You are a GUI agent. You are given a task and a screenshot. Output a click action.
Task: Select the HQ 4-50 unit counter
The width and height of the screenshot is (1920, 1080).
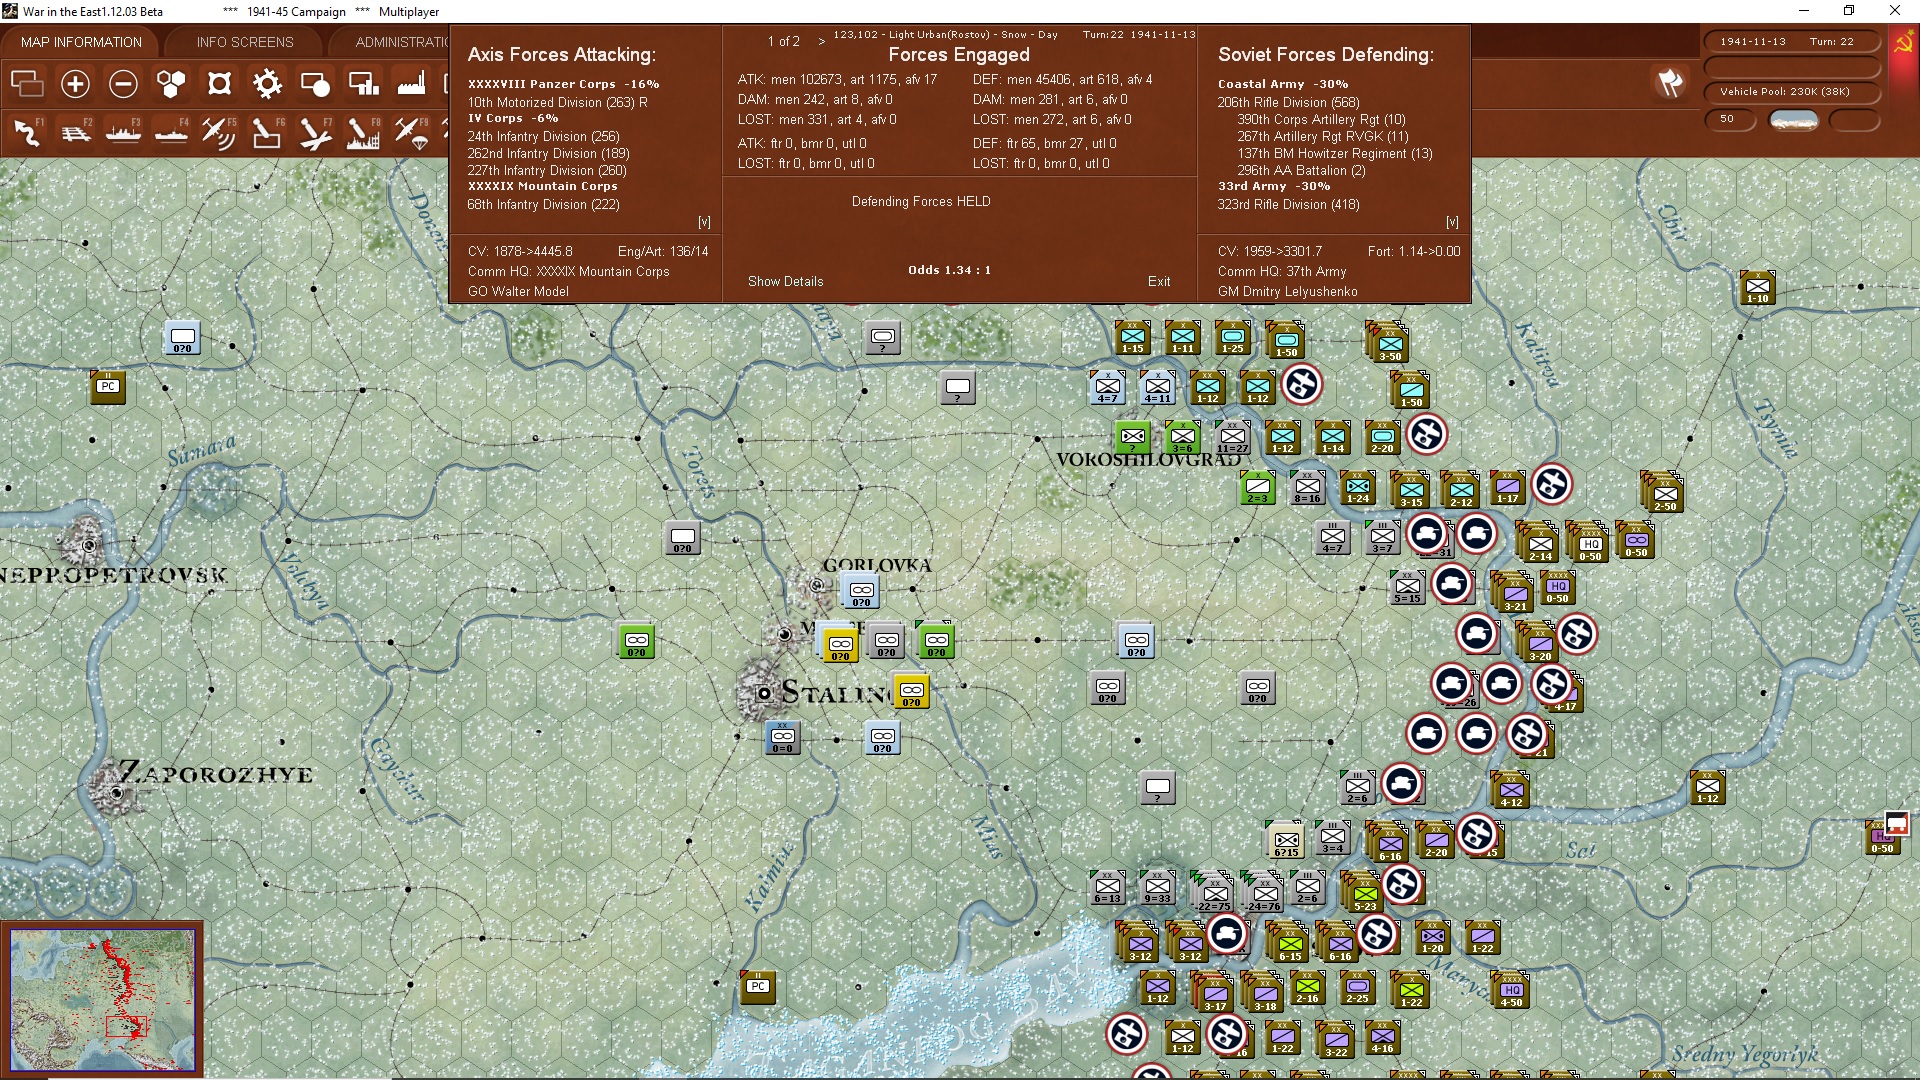pyautogui.click(x=1511, y=991)
